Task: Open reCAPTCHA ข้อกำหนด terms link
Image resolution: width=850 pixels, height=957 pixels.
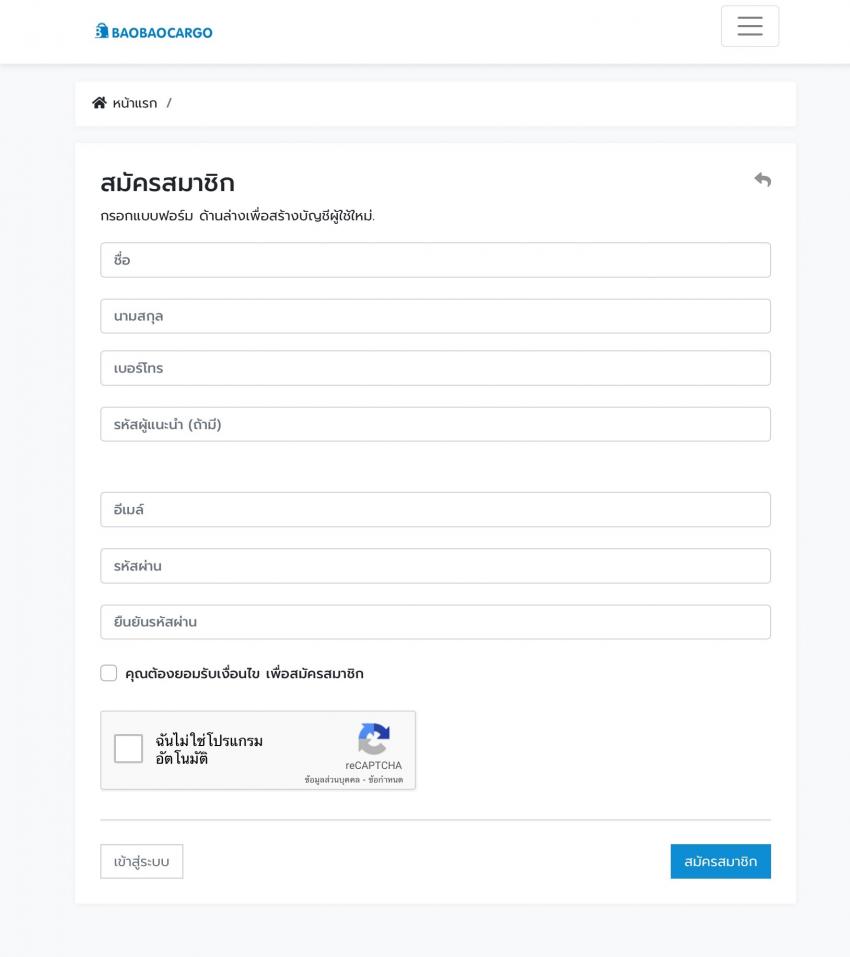Action: [x=386, y=779]
